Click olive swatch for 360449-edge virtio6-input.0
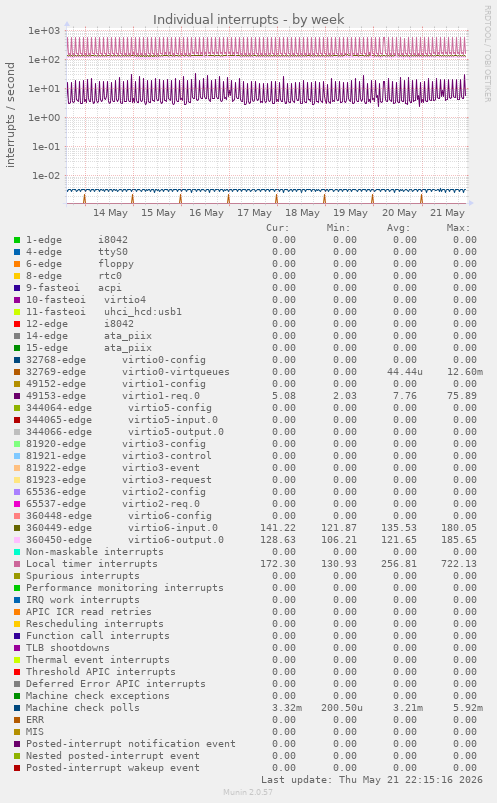Viewport: 497px width, 803px height. click(17, 528)
